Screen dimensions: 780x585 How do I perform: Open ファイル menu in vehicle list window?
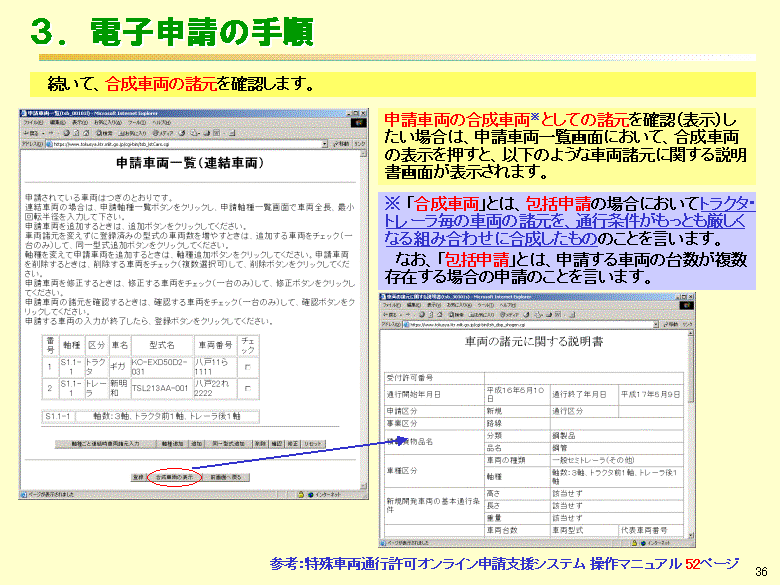pos(32,122)
